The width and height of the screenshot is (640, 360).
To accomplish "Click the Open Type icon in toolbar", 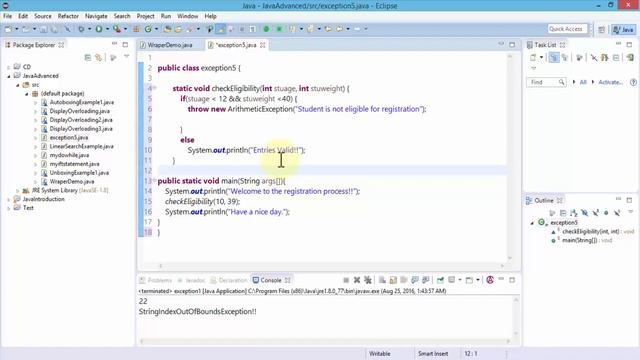I will click(x=167, y=29).
